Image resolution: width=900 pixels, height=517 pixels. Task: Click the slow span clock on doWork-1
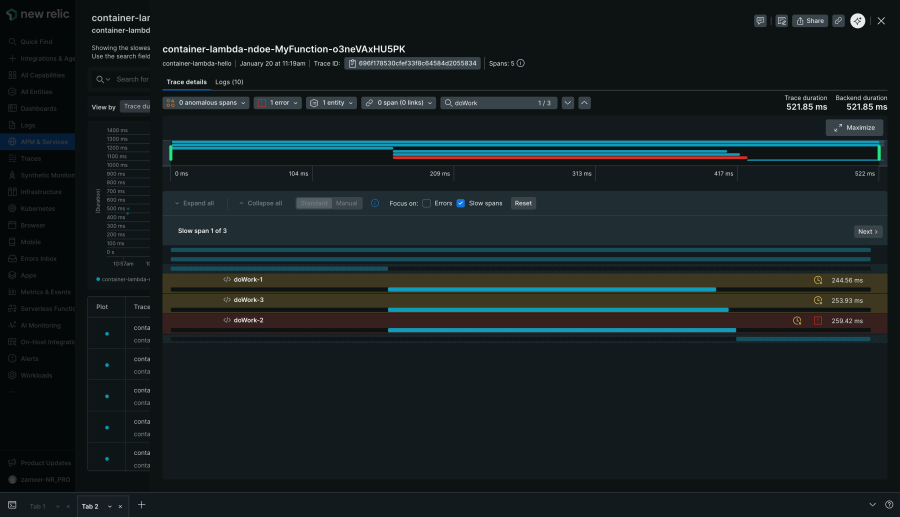(818, 280)
